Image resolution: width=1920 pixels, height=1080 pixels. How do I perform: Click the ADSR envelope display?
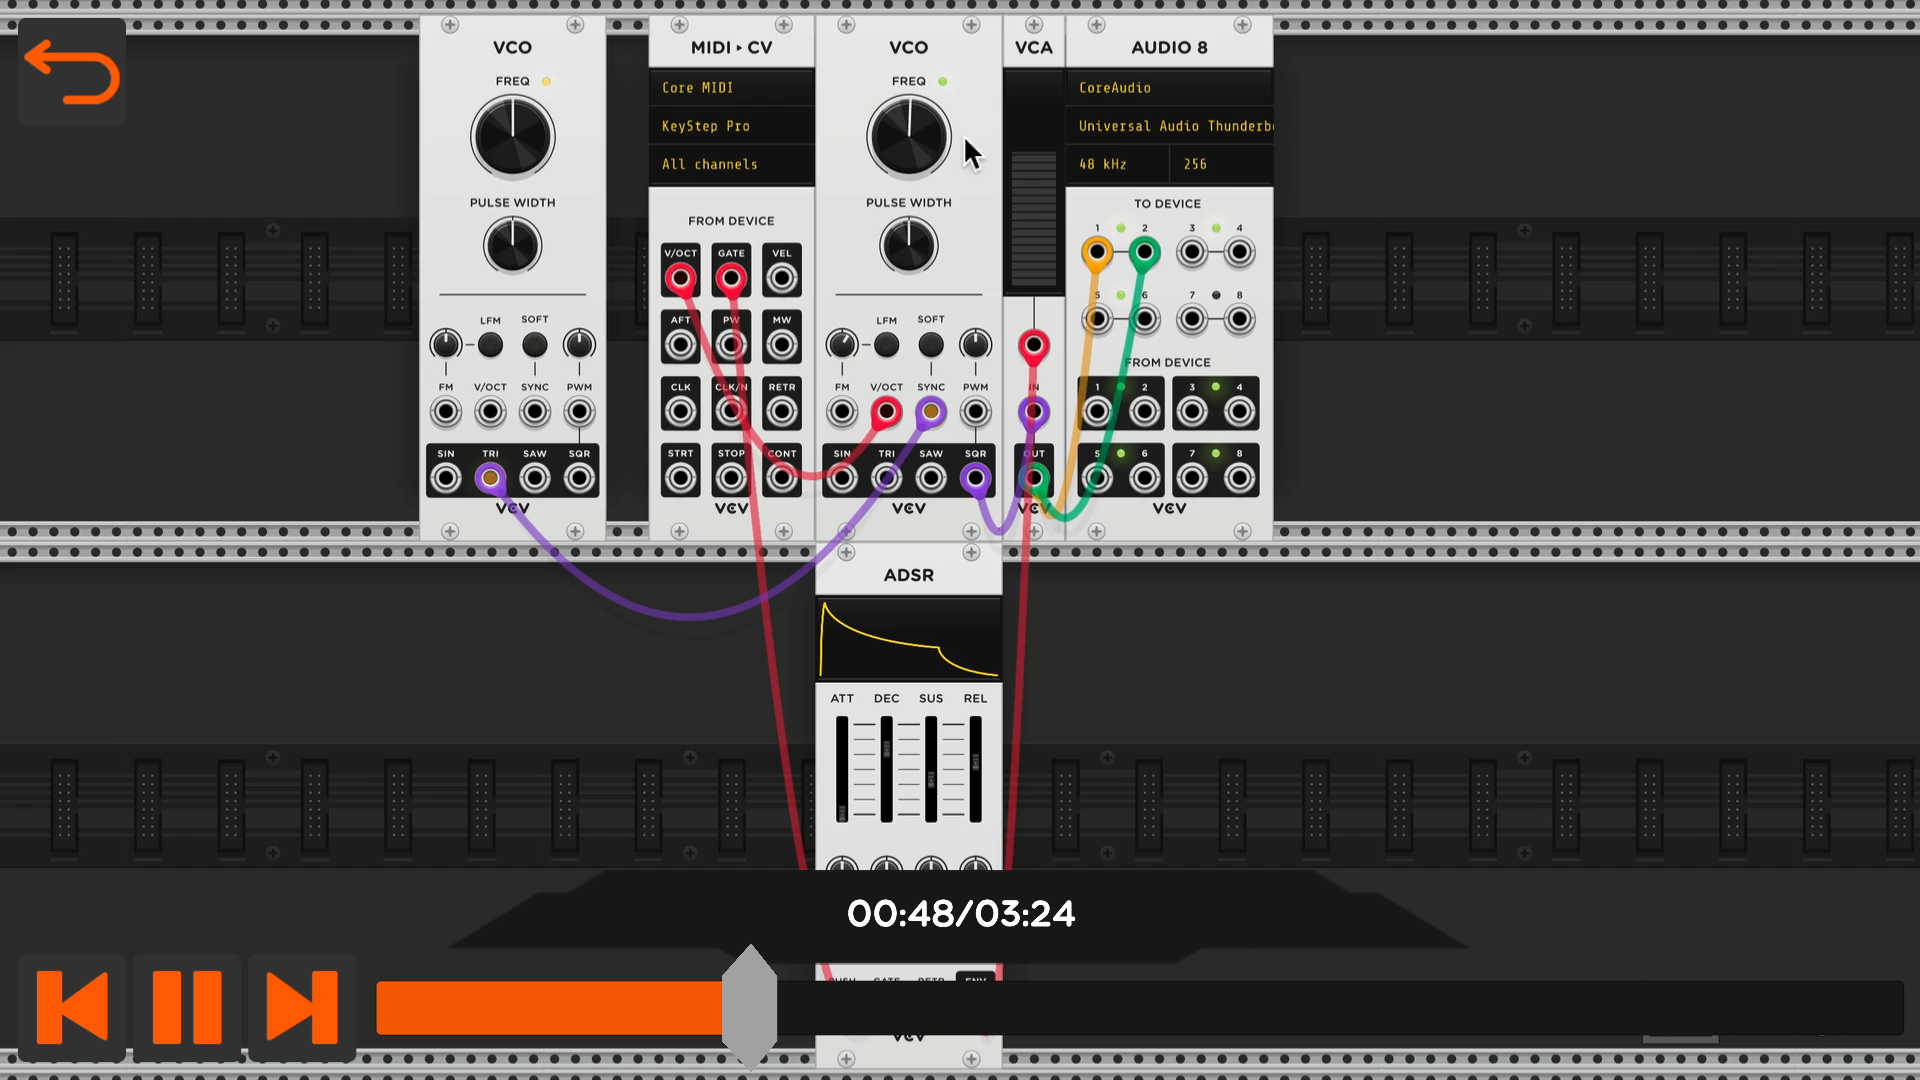point(909,639)
